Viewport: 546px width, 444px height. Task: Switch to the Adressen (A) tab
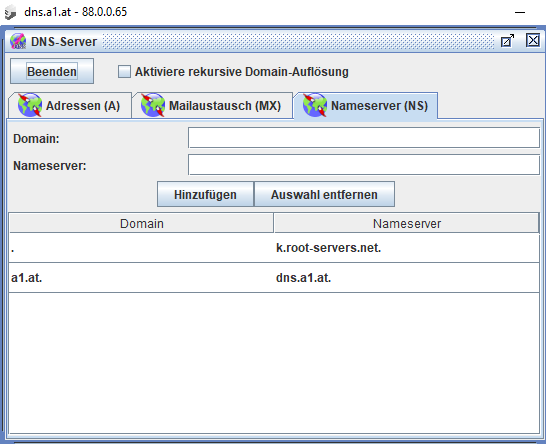coord(70,105)
